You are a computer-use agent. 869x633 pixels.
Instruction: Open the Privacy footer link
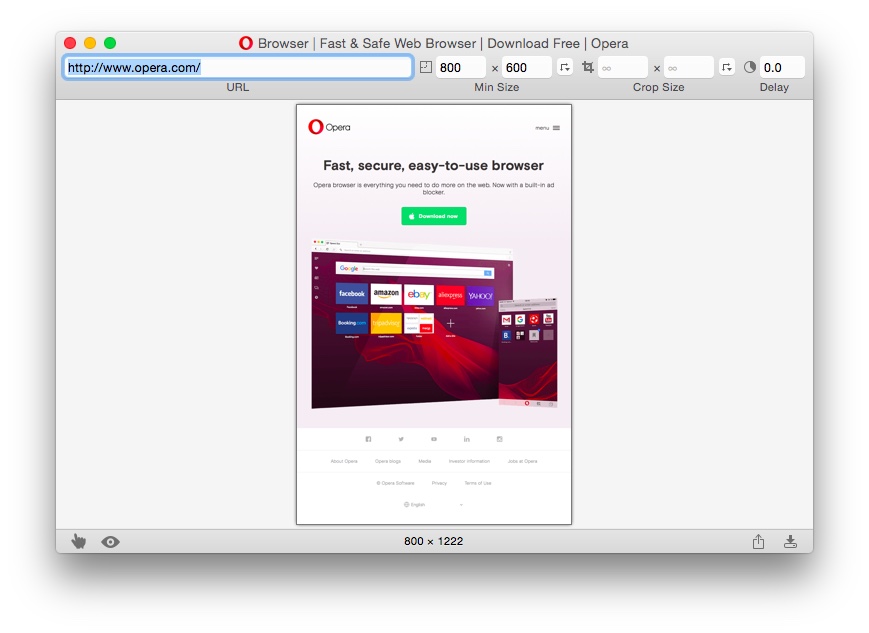[x=439, y=483]
